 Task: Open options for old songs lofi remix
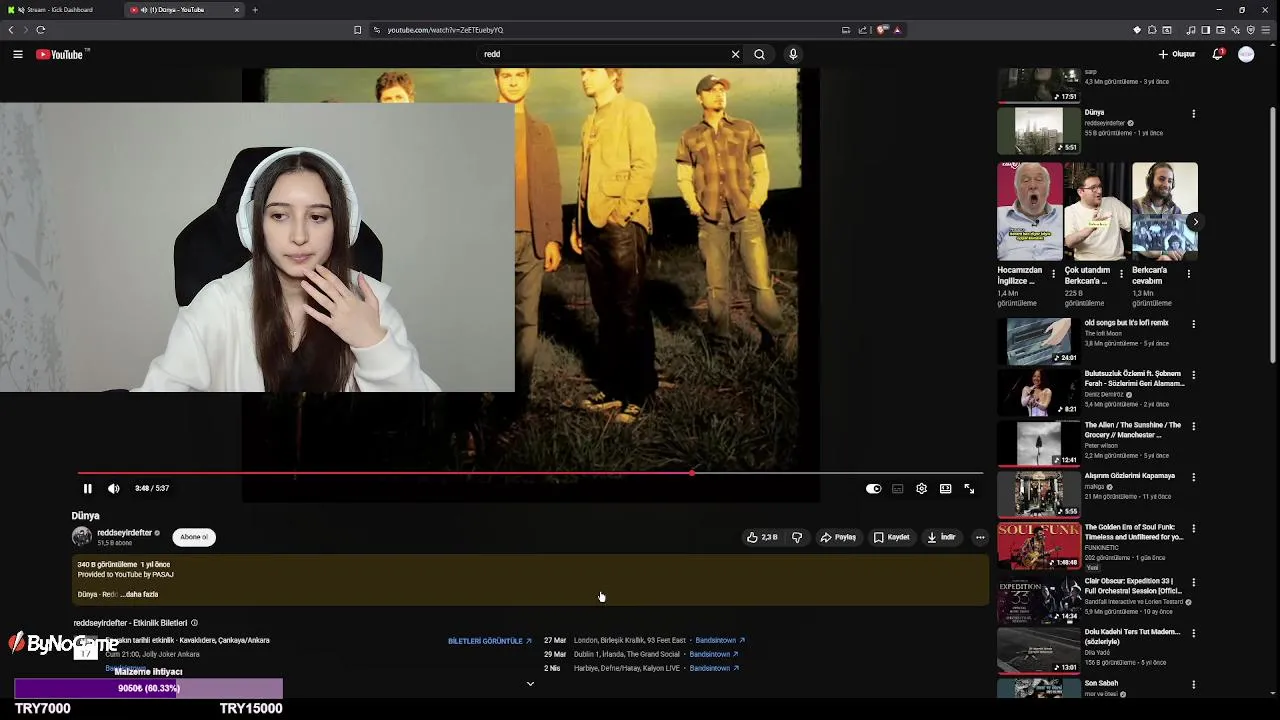click(1193, 324)
